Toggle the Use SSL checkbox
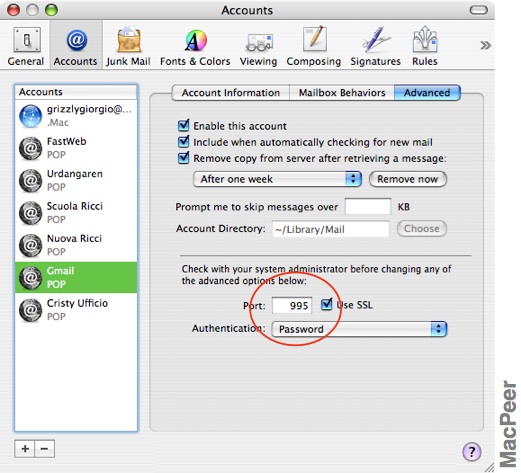This screenshot has height=473, width=521. point(327,304)
